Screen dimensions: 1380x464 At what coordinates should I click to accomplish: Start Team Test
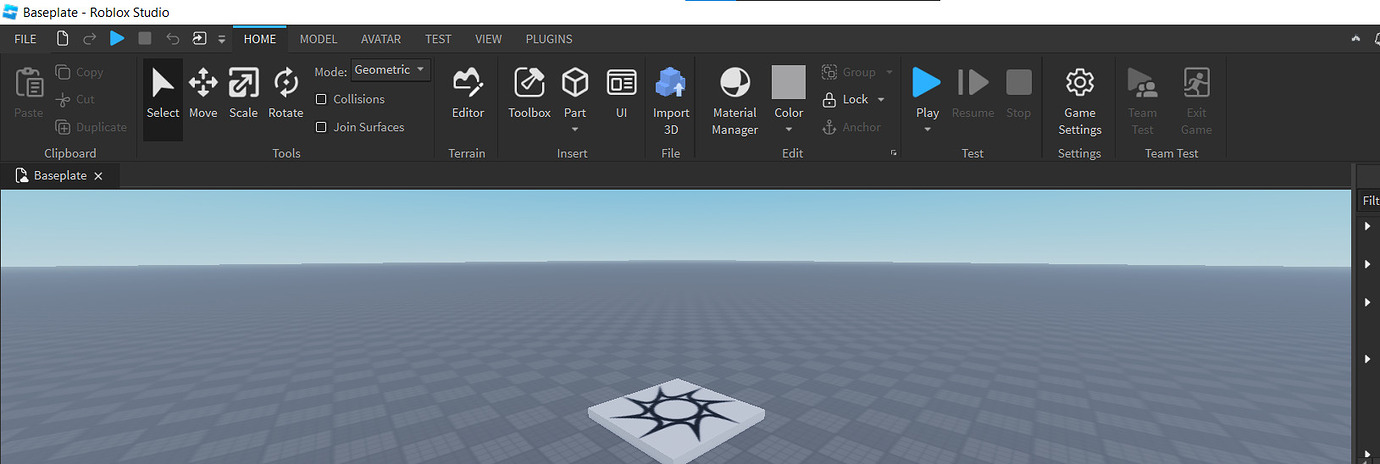point(1142,100)
